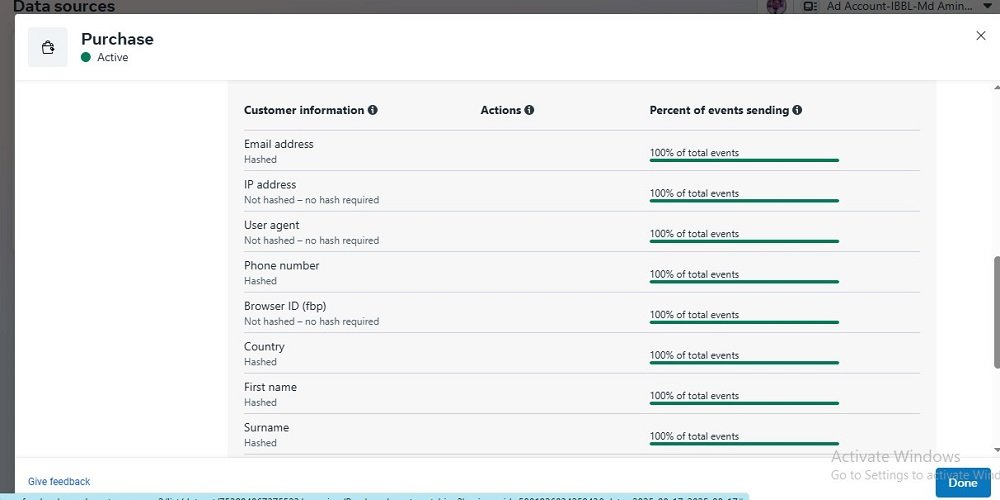Click the Purchase event bag icon

pyautogui.click(x=47, y=47)
